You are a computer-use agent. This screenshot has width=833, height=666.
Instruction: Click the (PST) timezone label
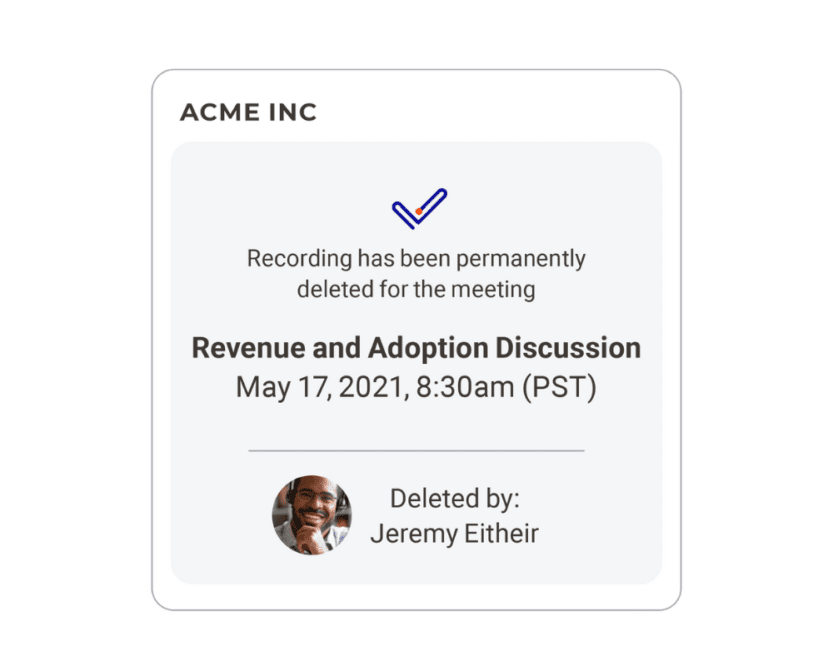pos(560,387)
